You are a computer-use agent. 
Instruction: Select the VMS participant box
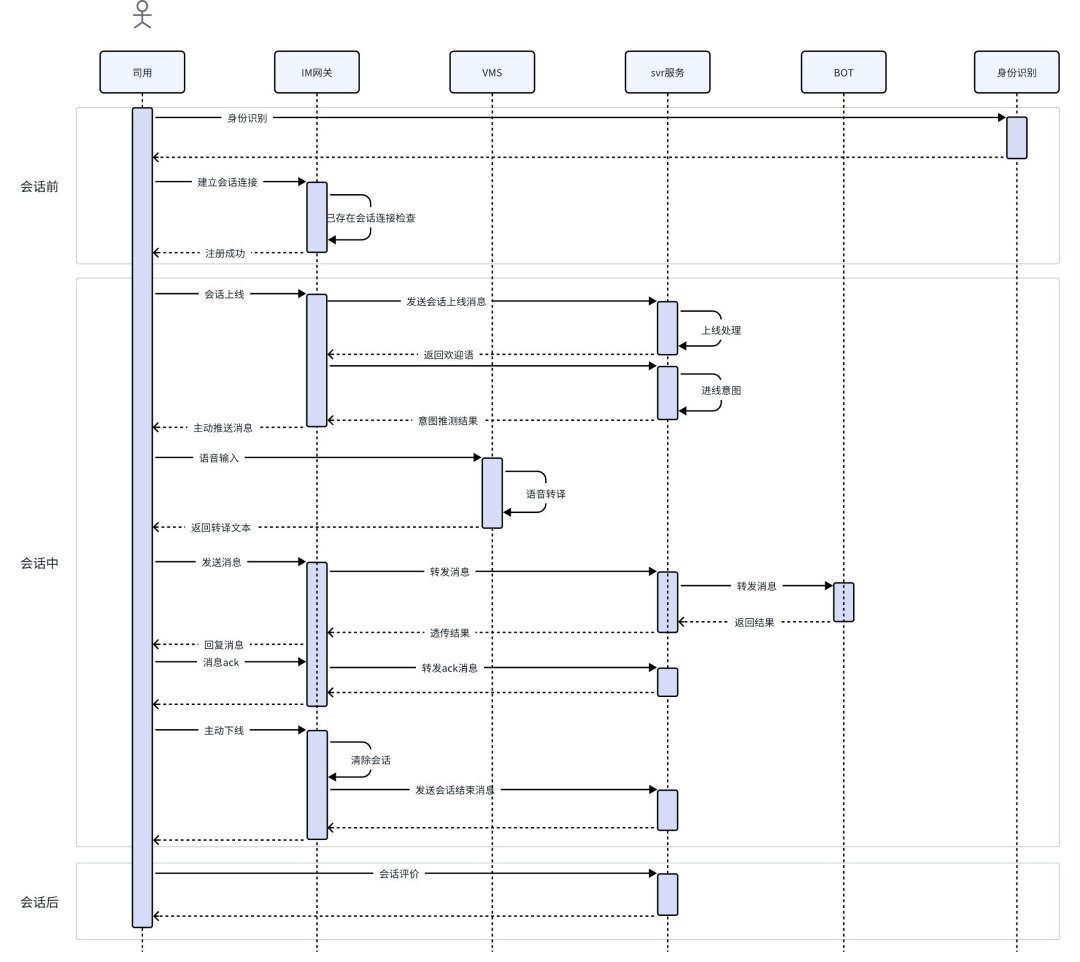492,72
